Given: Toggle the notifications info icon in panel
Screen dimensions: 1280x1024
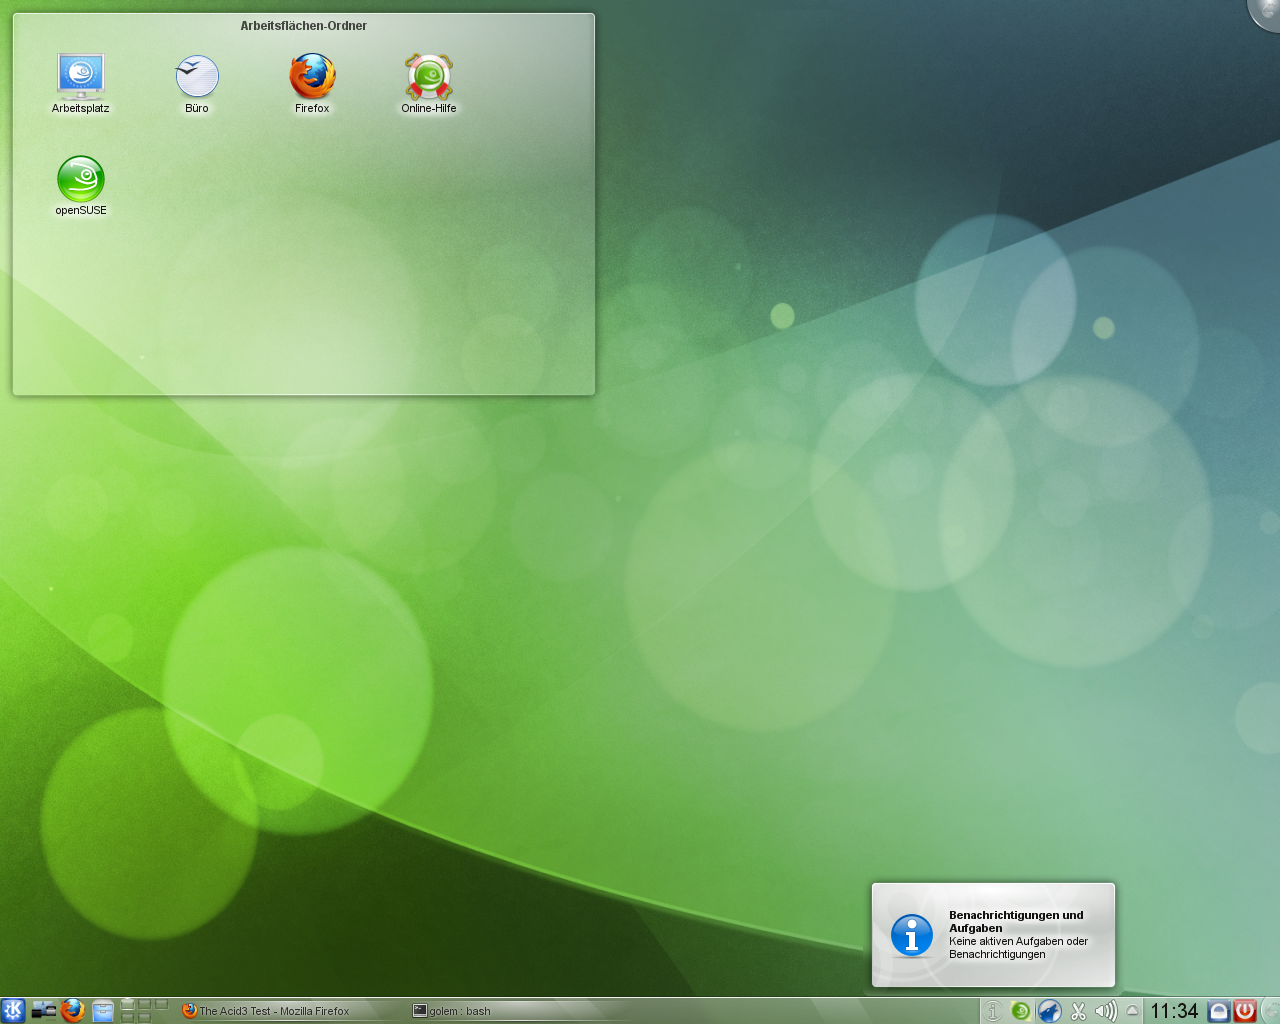Looking at the screenshot, I should (992, 1011).
